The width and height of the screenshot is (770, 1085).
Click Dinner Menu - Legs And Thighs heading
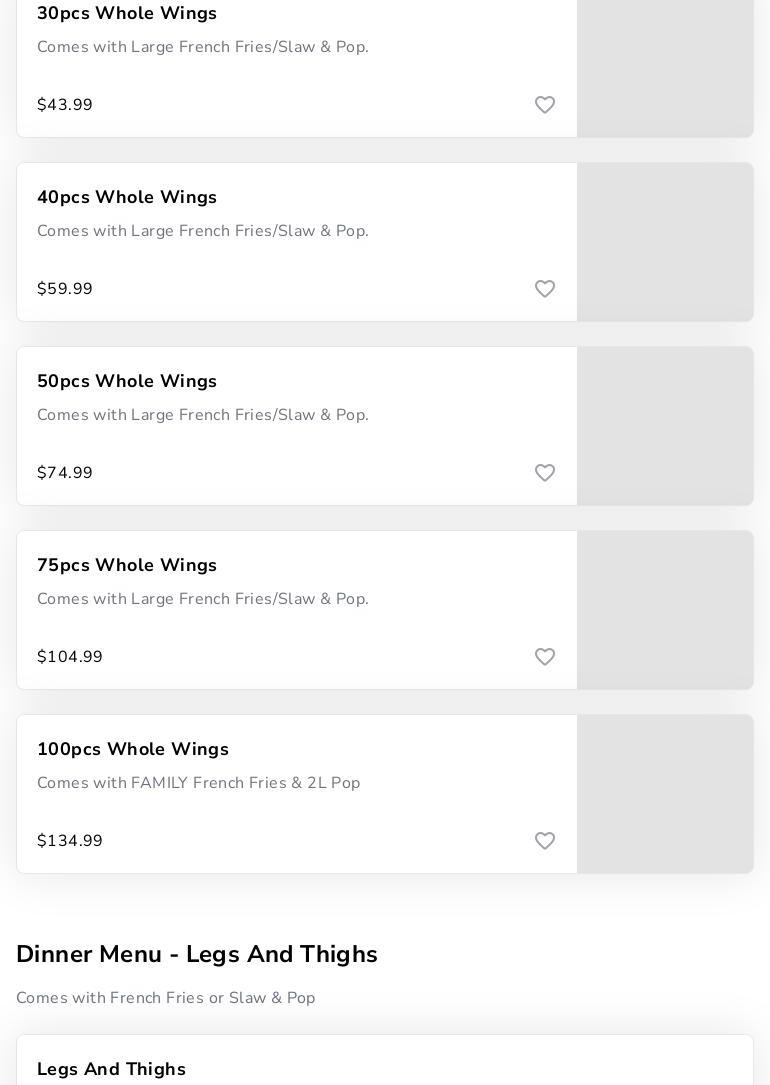coord(197,954)
